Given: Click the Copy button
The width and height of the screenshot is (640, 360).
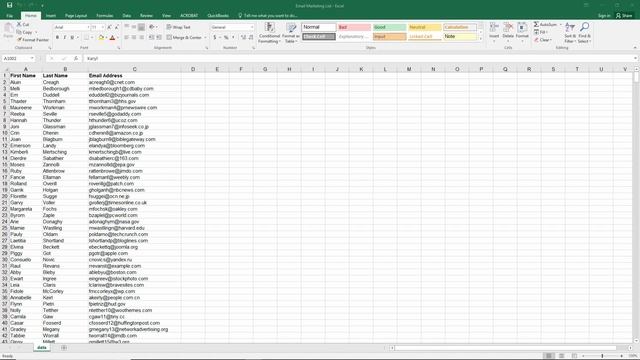Looking at the screenshot, I should pyautogui.click(x=25, y=32).
